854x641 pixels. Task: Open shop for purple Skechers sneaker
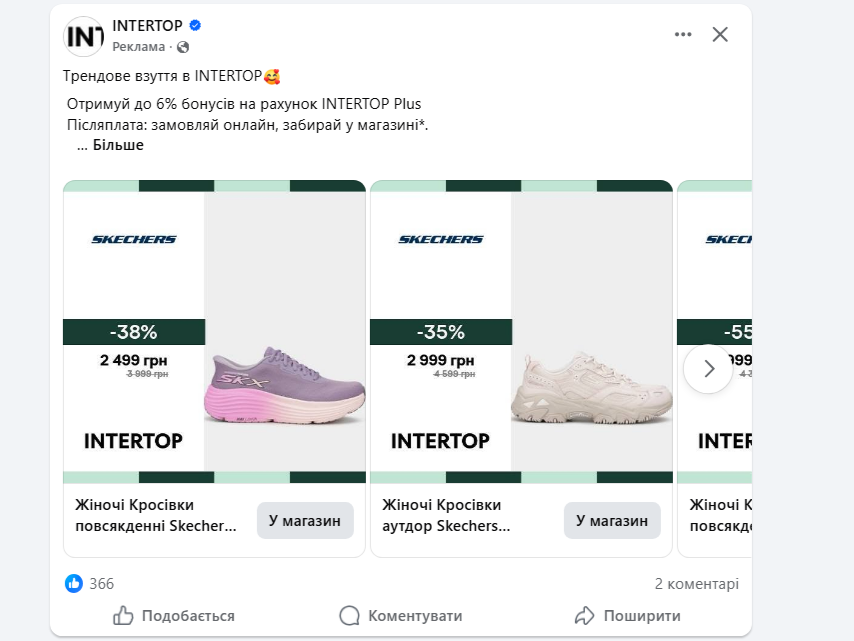[305, 521]
